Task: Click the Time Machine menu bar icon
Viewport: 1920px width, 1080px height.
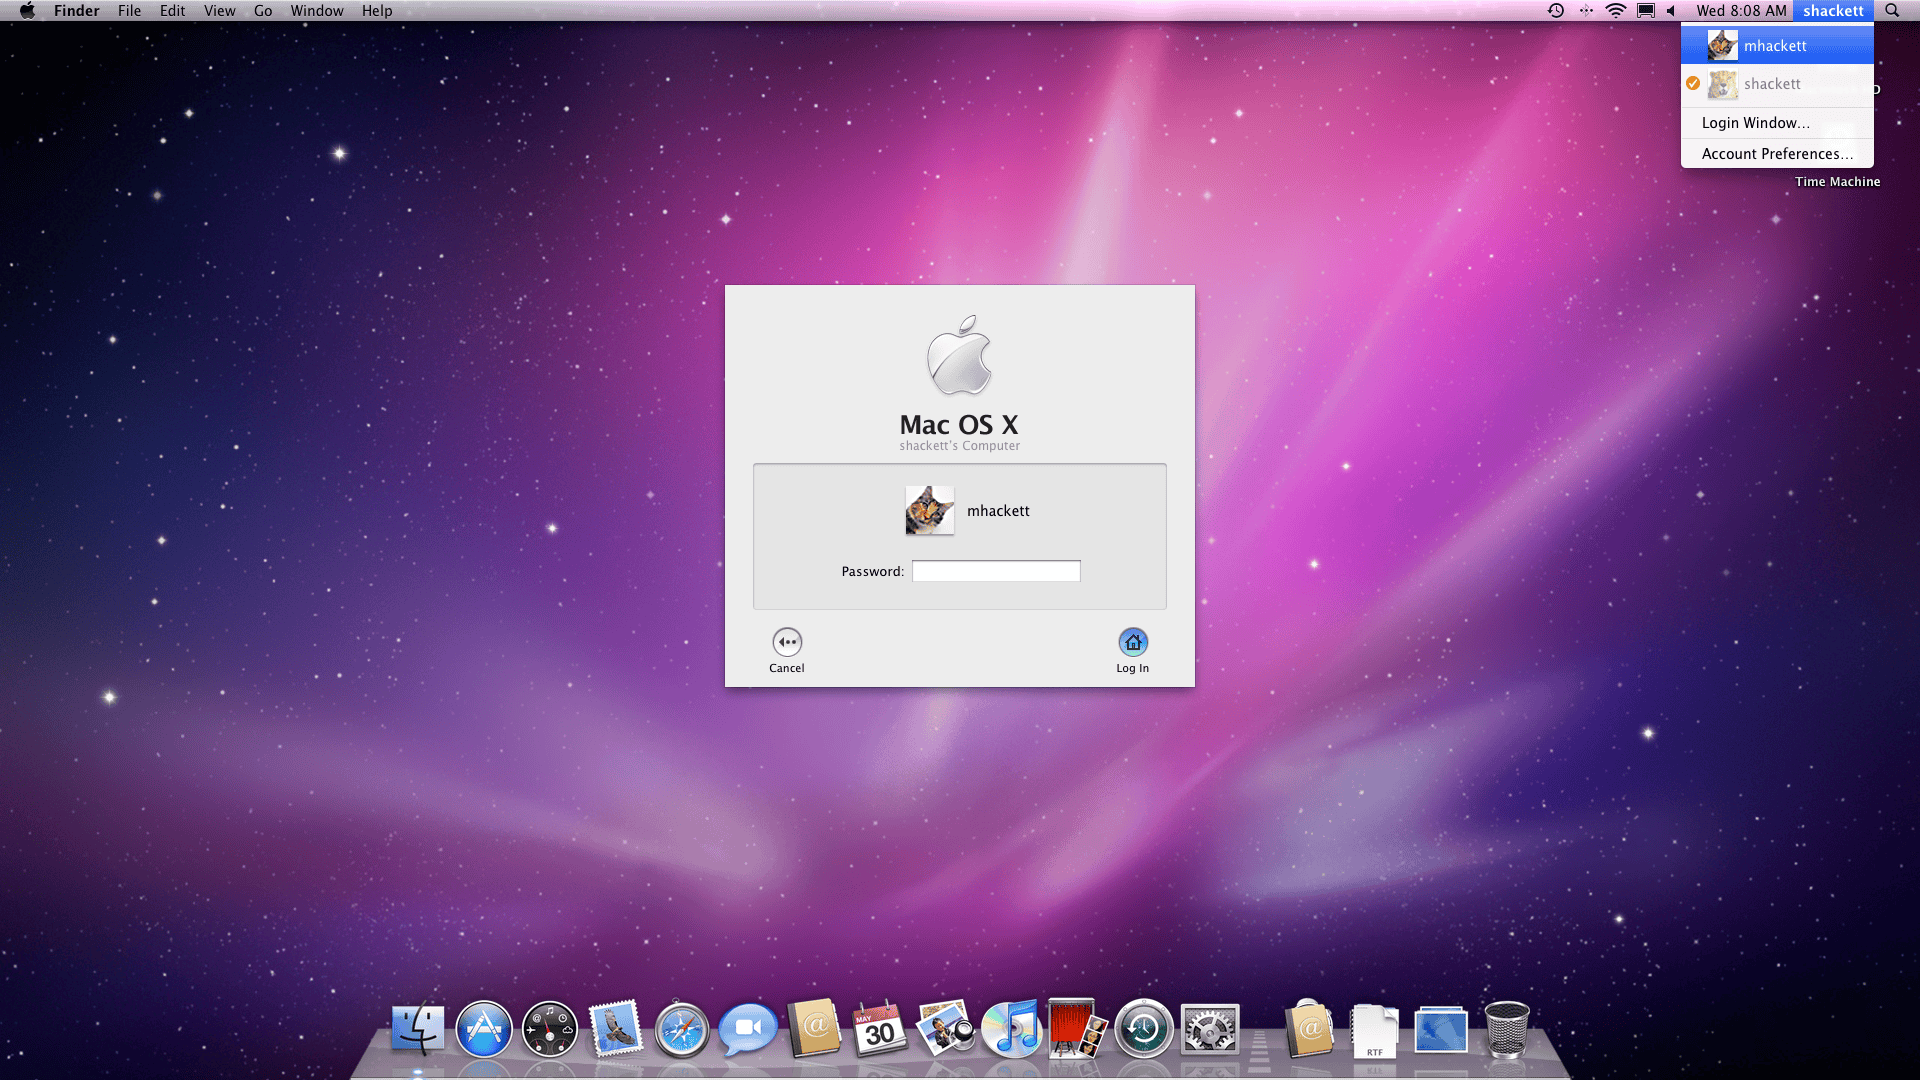Action: (1556, 11)
